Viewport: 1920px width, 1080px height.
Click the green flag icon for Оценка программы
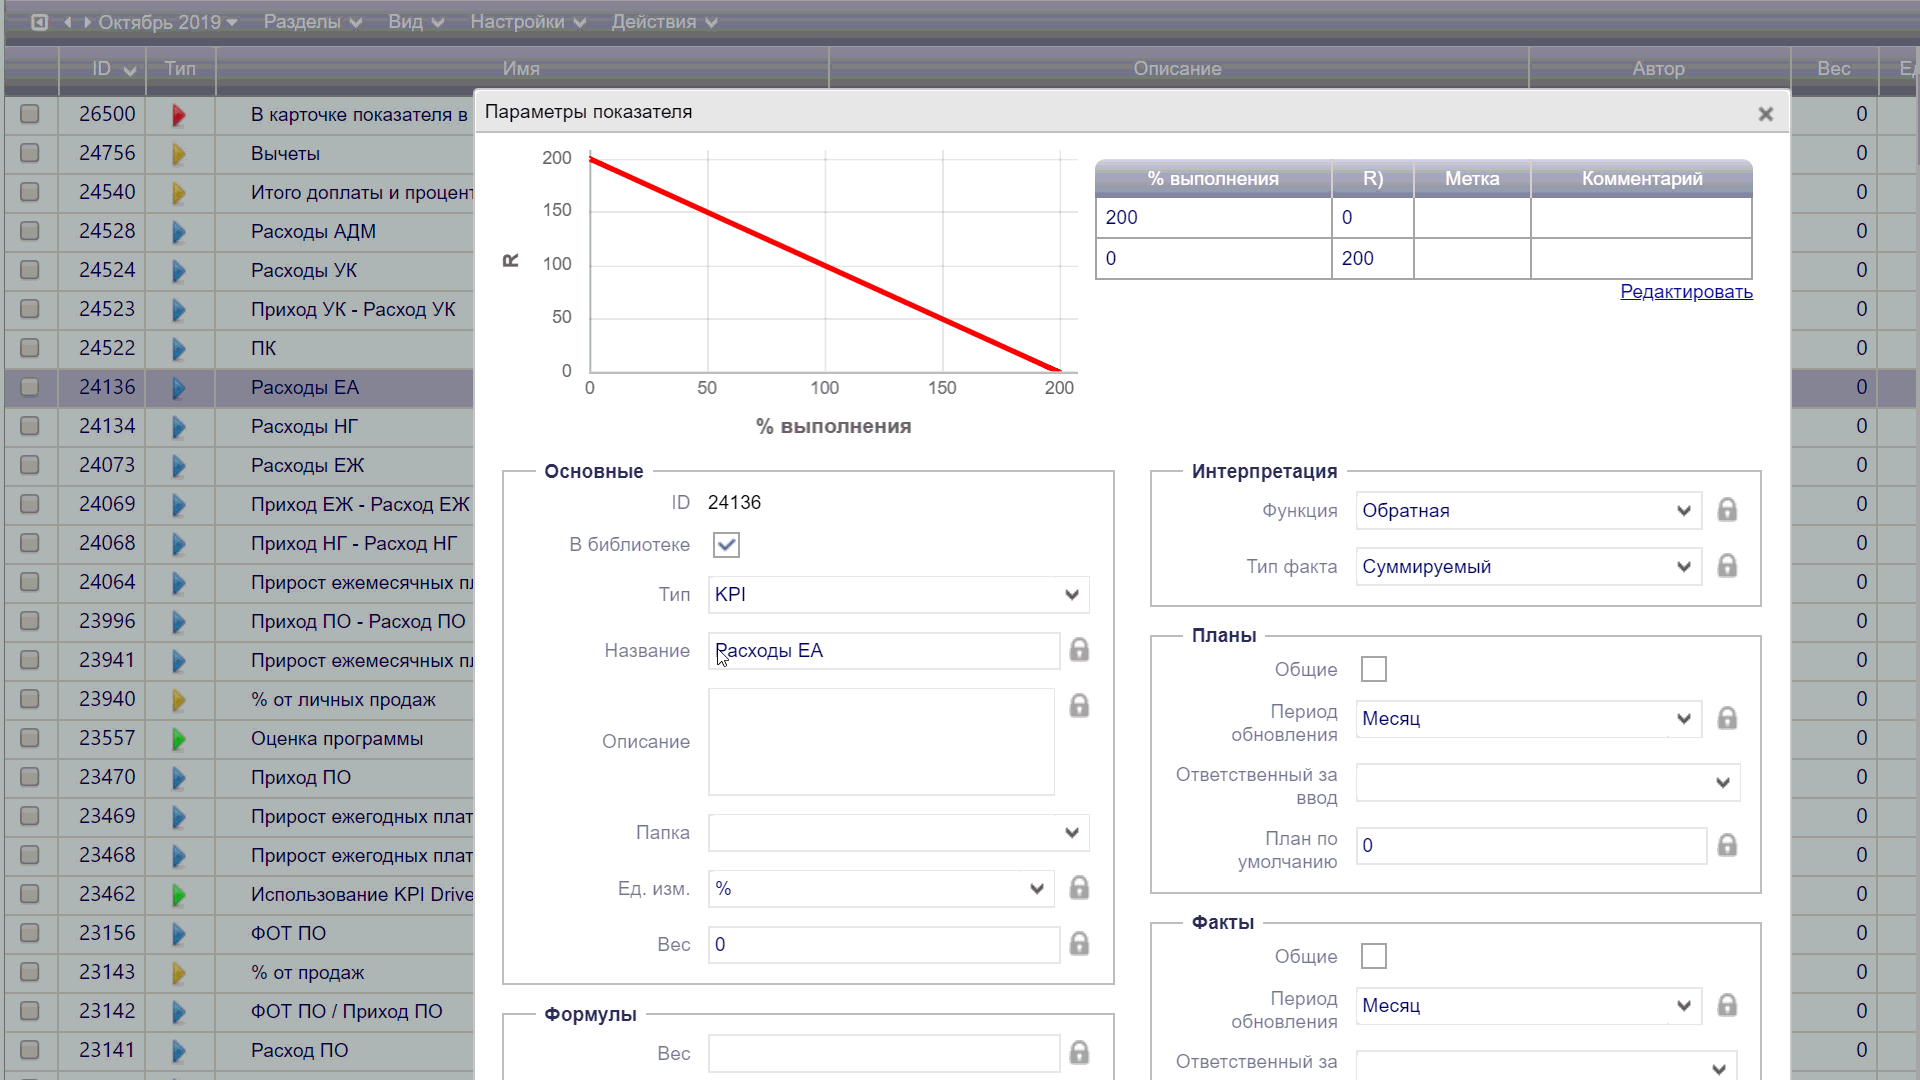(179, 739)
